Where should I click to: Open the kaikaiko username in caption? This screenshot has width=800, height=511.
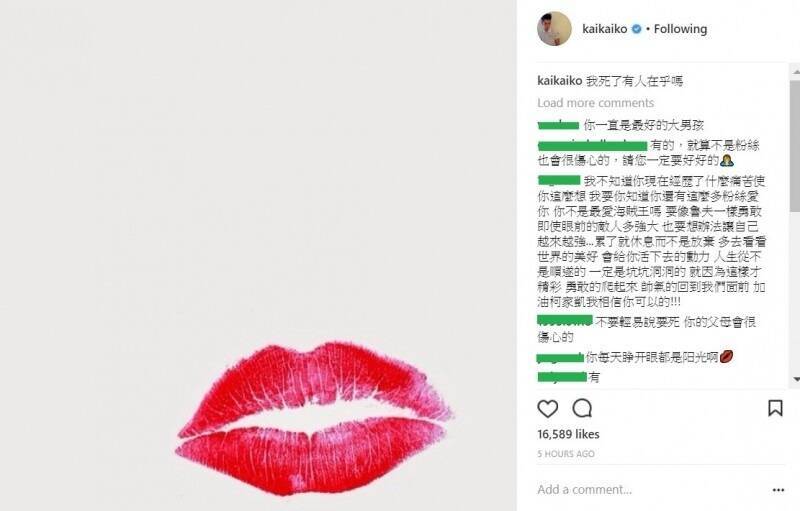560,81
